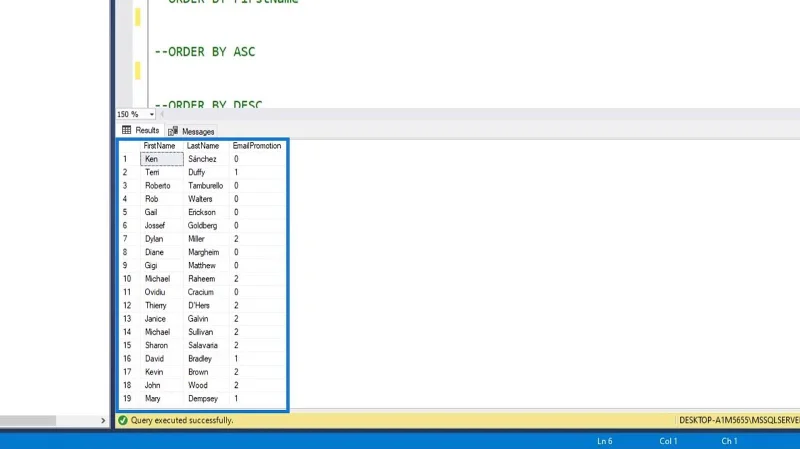Screen dimensions: 800x449
Task: Select the Wood last name cell
Action: click(207, 384)
